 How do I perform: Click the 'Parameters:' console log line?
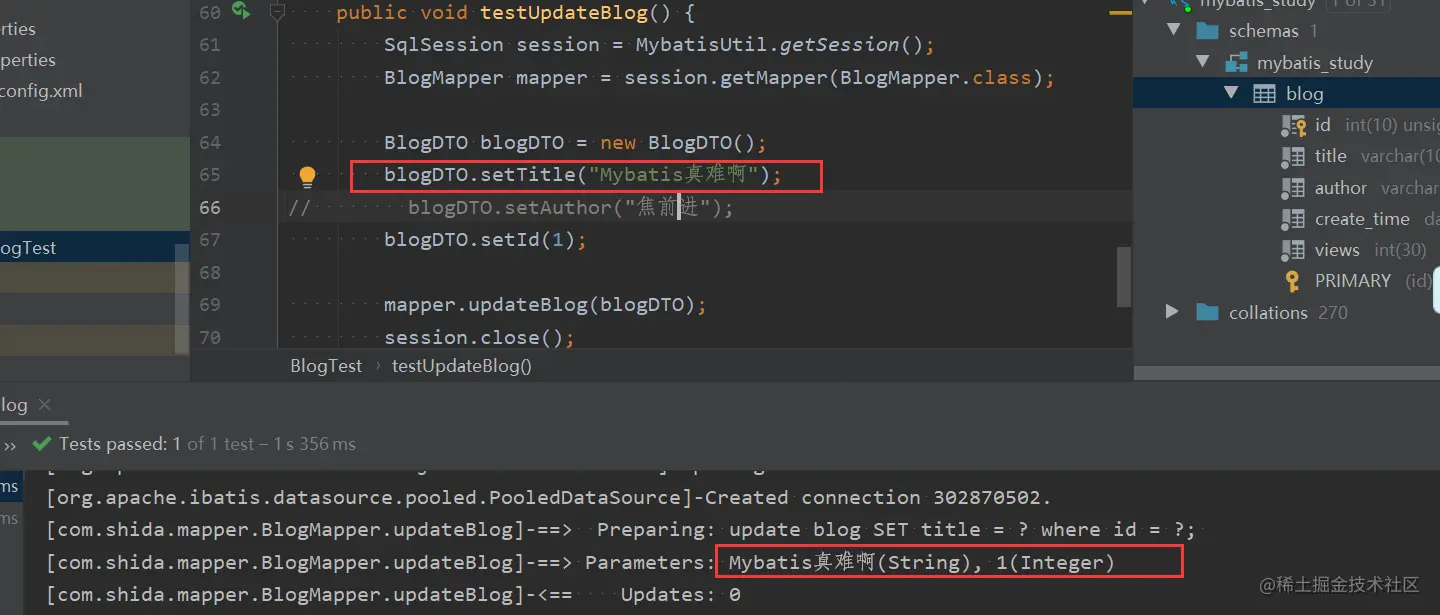click(x=580, y=562)
